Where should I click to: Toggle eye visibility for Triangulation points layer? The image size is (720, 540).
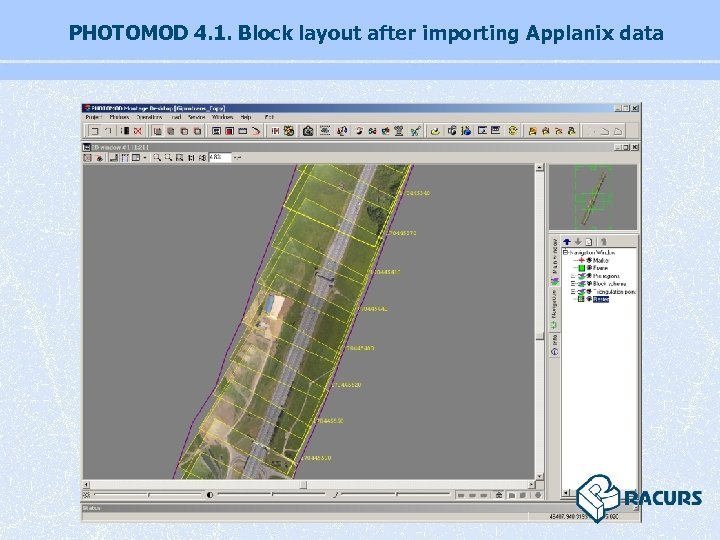click(x=589, y=292)
